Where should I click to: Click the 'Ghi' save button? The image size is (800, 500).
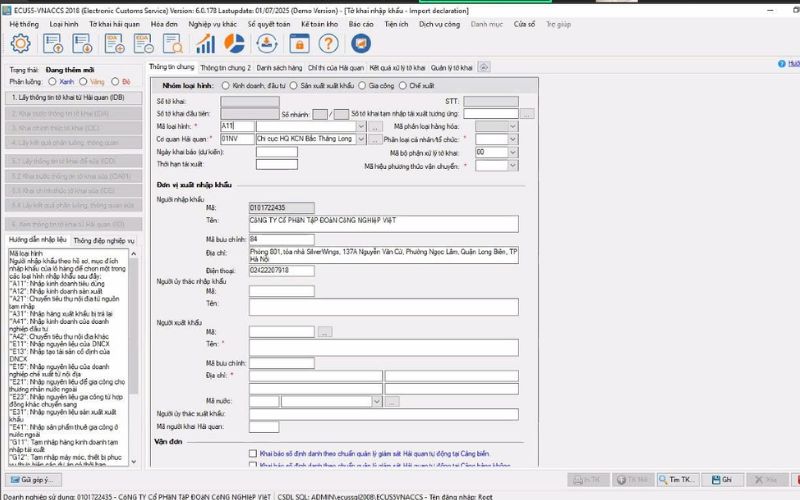[x=728, y=480]
